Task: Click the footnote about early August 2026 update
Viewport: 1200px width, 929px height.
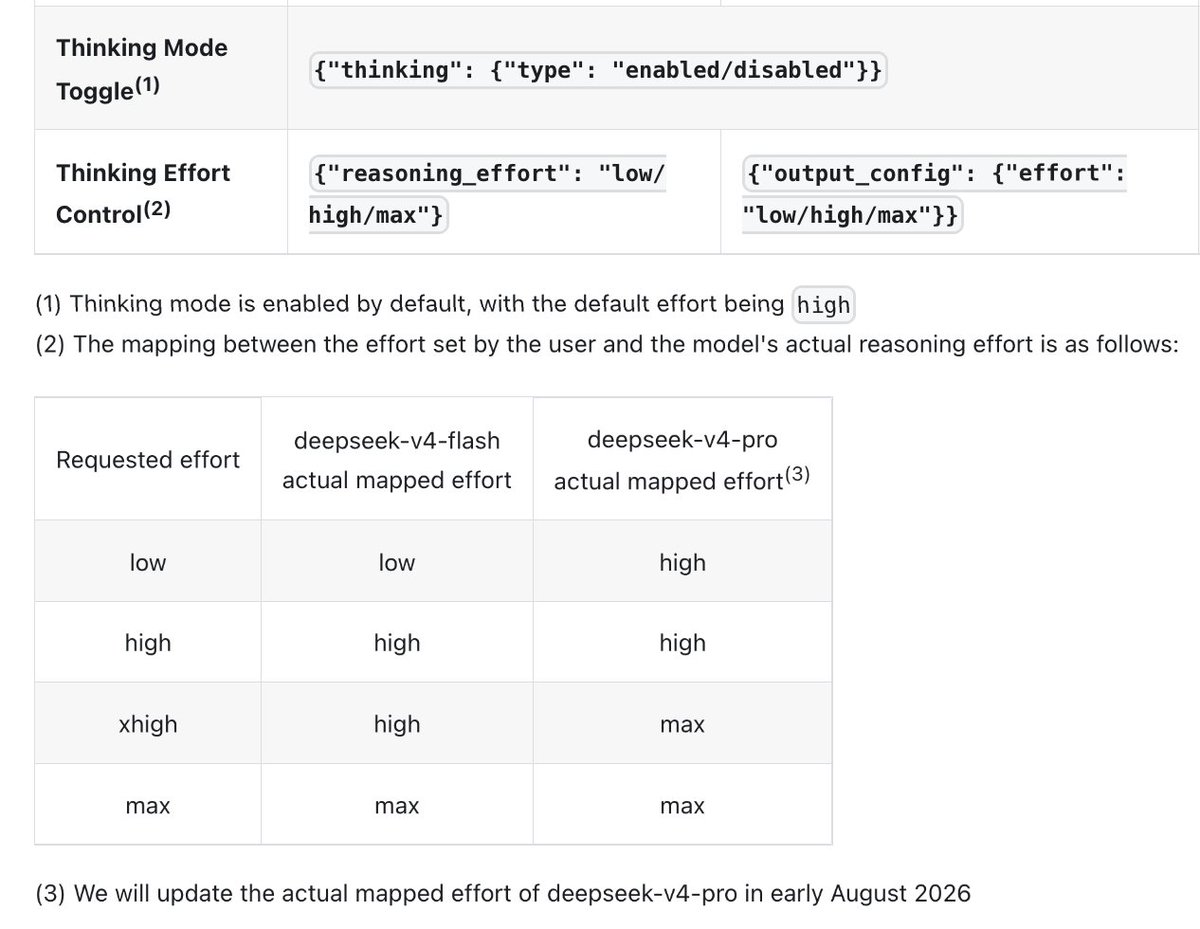Action: click(503, 893)
